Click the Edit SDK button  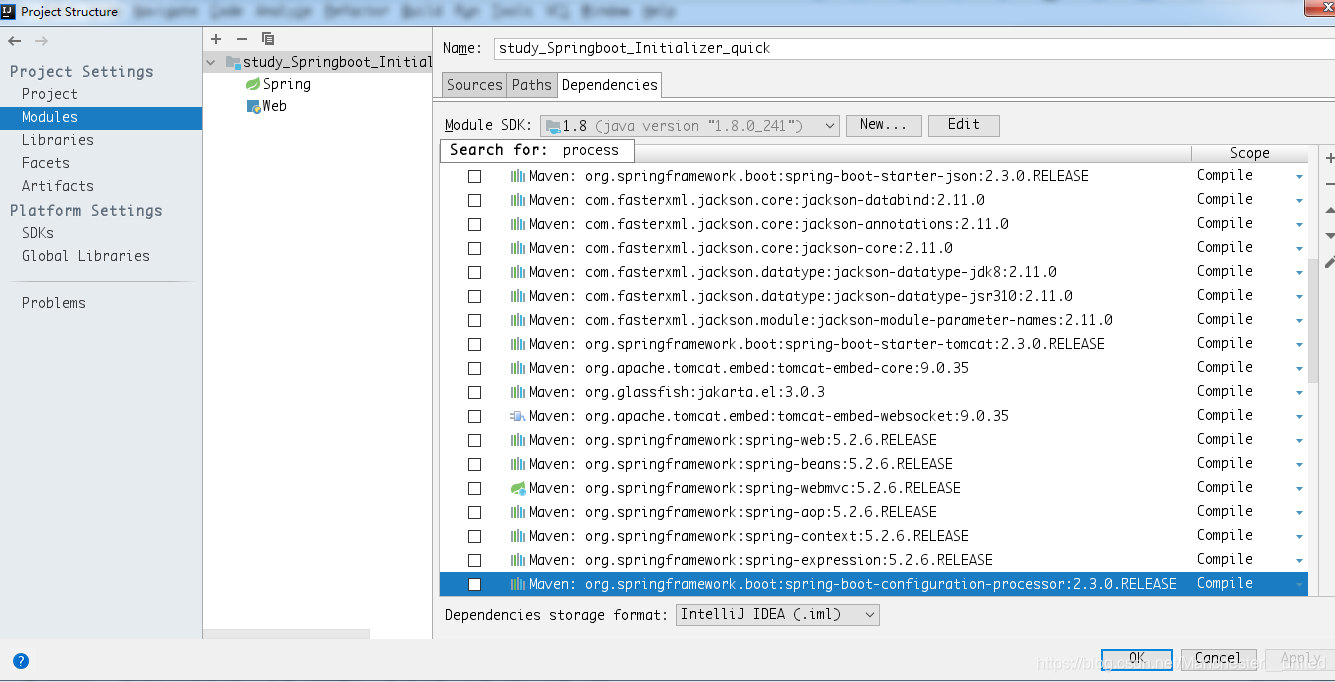964,125
